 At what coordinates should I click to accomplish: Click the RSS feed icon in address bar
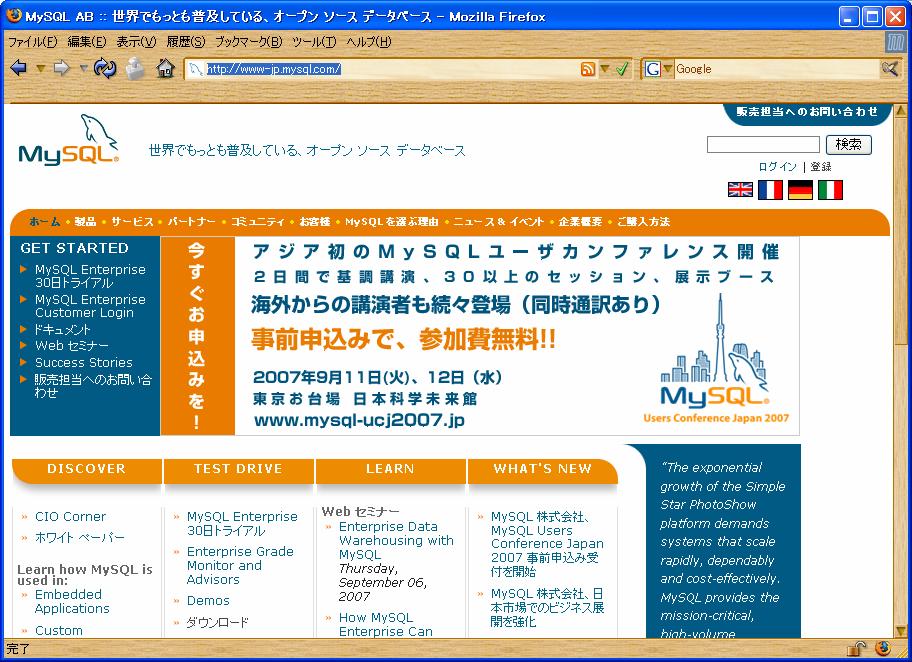coord(588,69)
